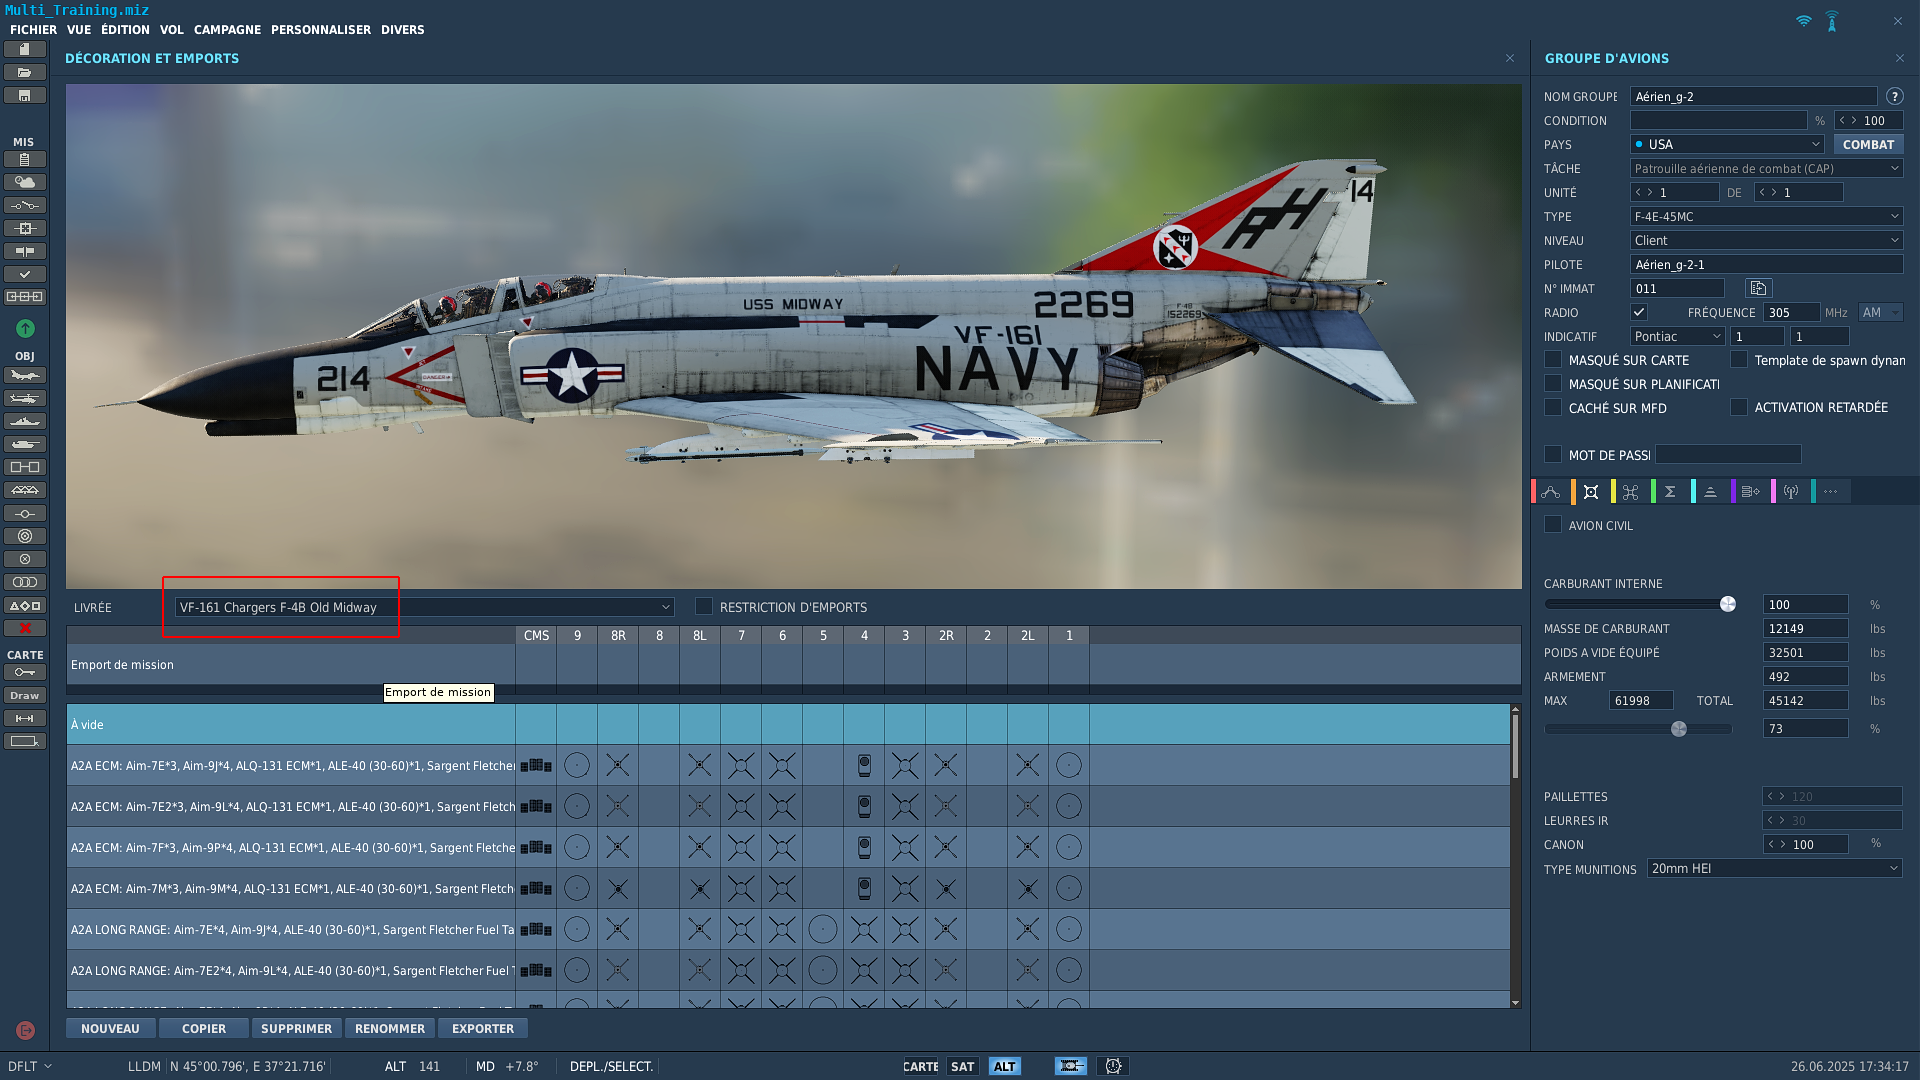1920x1080 pixels.
Task: Open the PERSONNALISER menu
Action: point(321,30)
